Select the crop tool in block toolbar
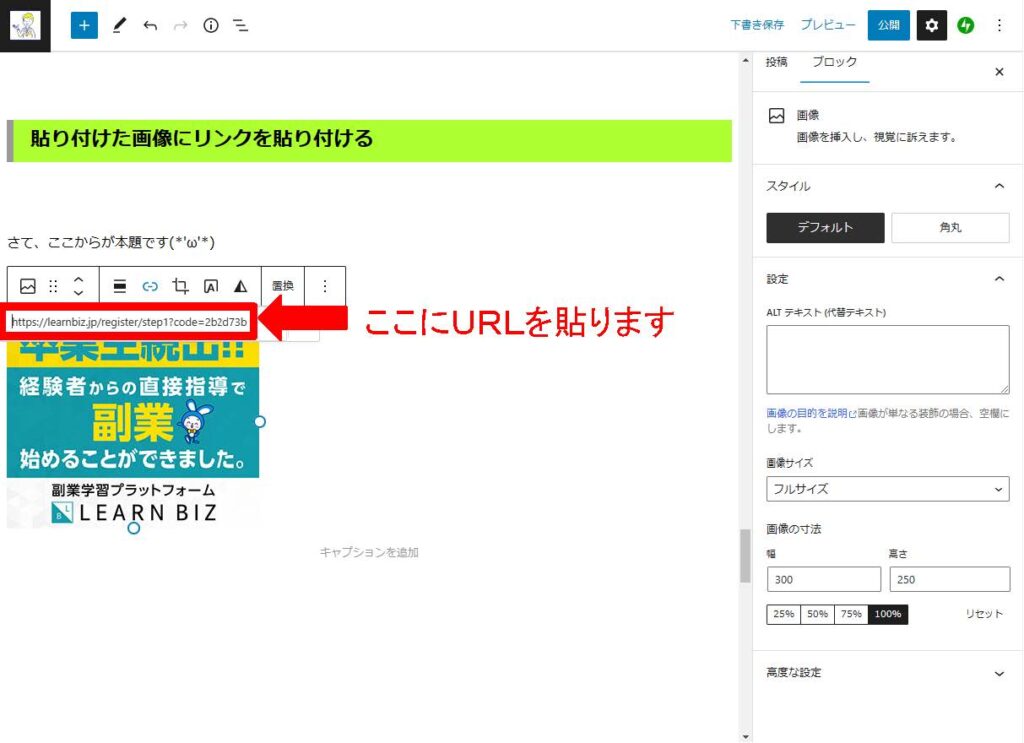Screen dimensions: 1024x743 click(x=180, y=286)
